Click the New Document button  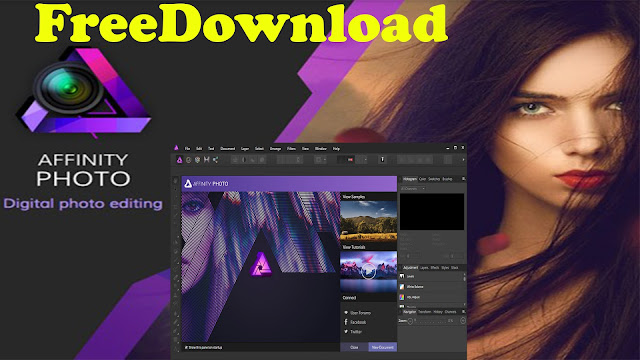(383, 347)
